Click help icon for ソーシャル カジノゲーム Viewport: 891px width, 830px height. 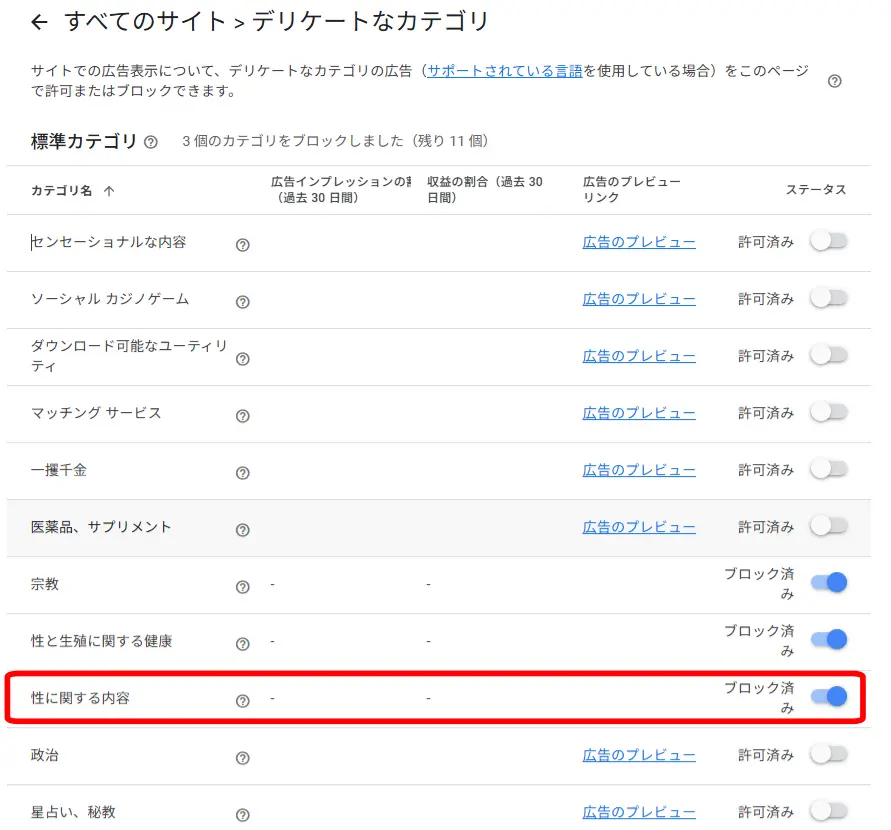click(242, 302)
